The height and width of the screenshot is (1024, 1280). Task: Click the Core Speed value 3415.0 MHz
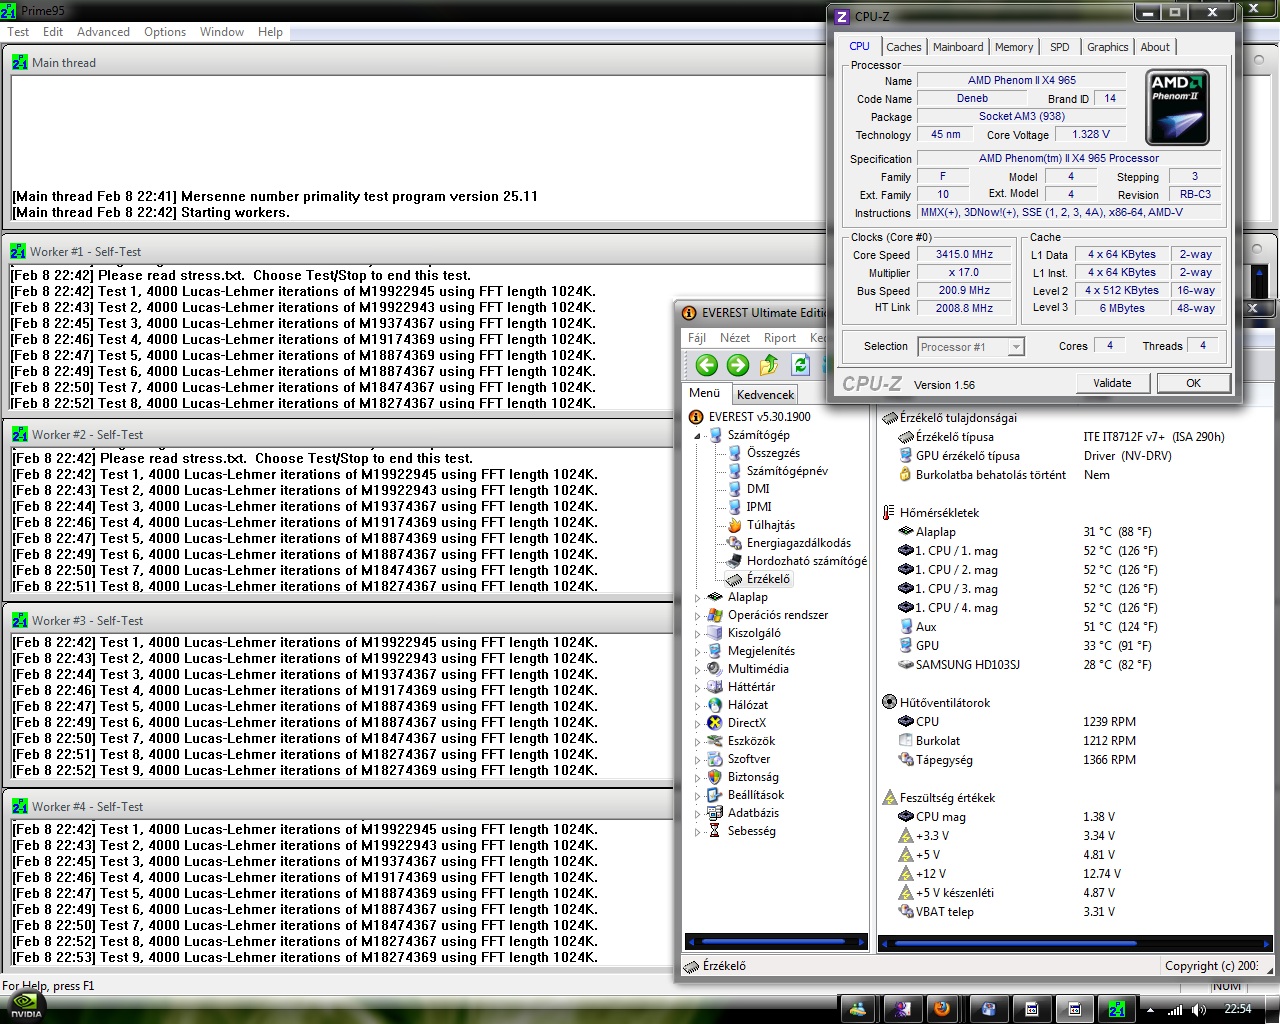964,255
